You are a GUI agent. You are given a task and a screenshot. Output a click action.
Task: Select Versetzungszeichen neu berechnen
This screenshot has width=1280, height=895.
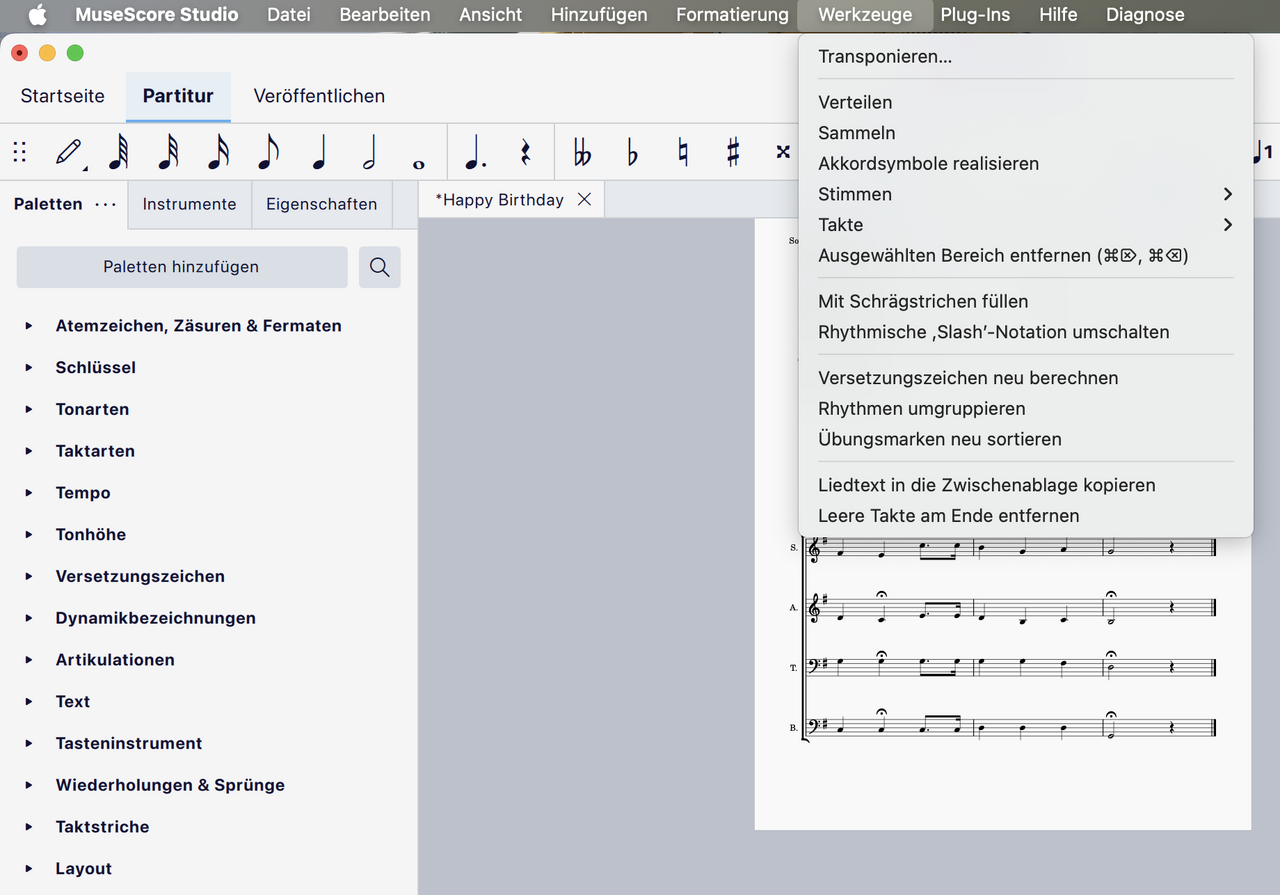tap(1025, 378)
